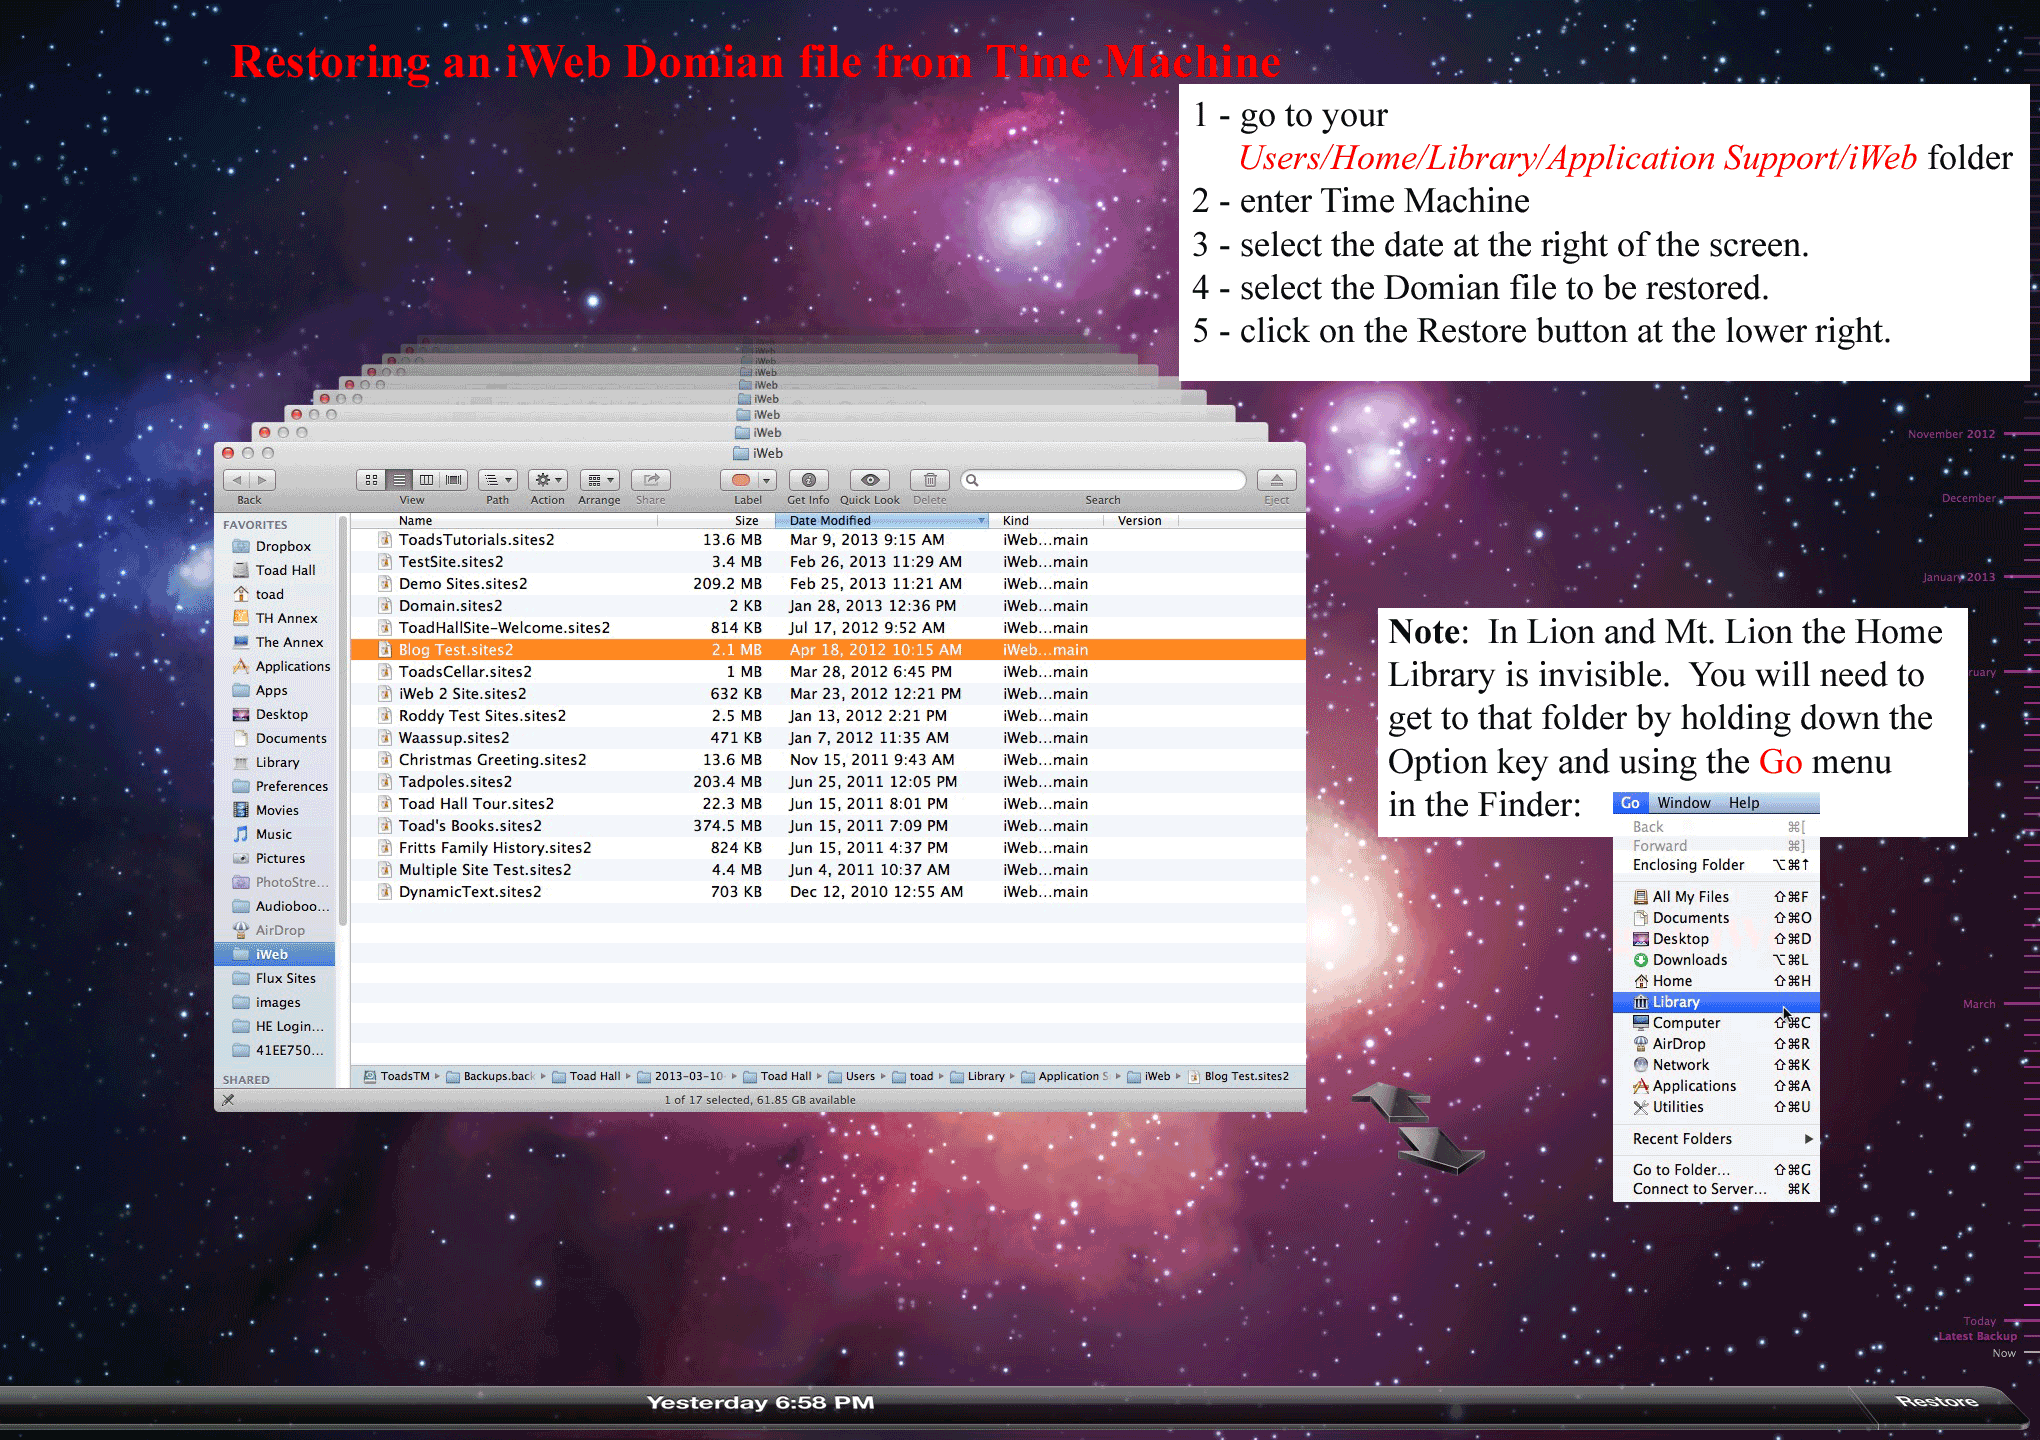Click the Quick Look eye icon
This screenshot has height=1440, width=2040.
(x=869, y=480)
